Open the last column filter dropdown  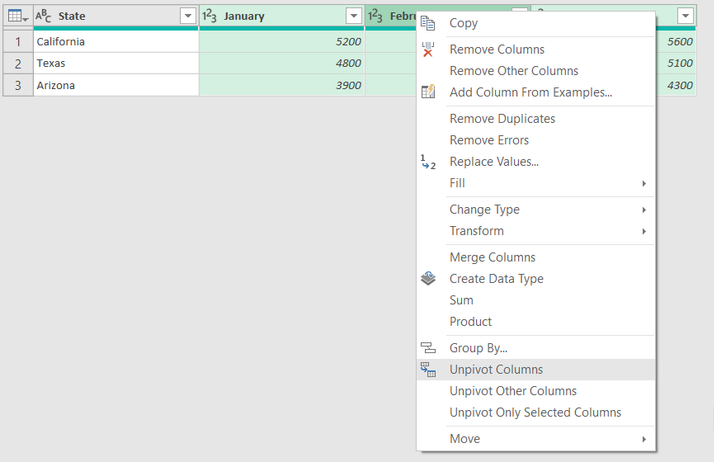pos(685,16)
